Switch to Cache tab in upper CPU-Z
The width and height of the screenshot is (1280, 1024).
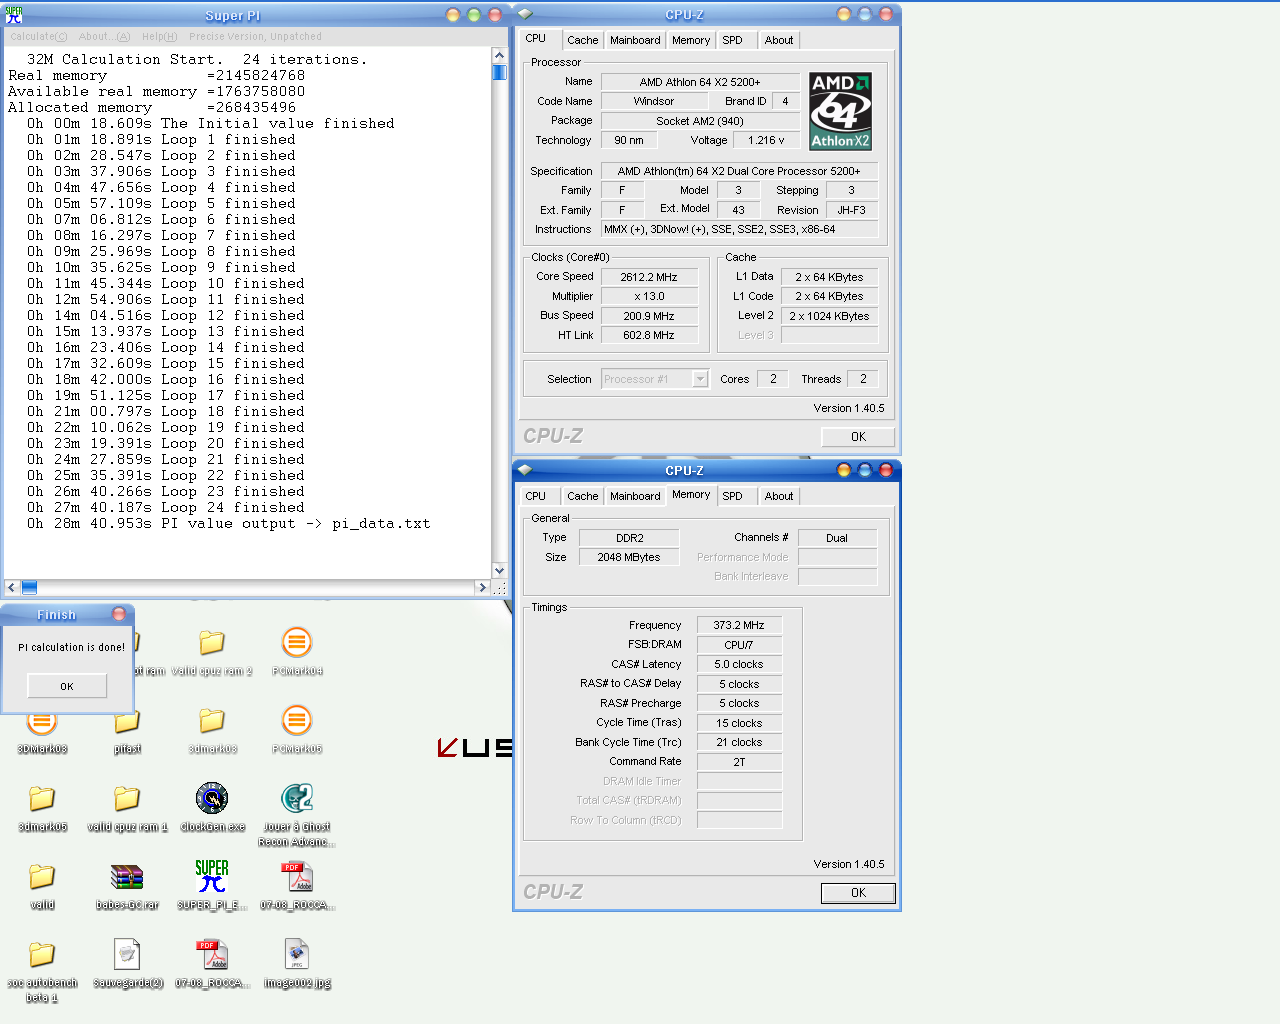582,40
